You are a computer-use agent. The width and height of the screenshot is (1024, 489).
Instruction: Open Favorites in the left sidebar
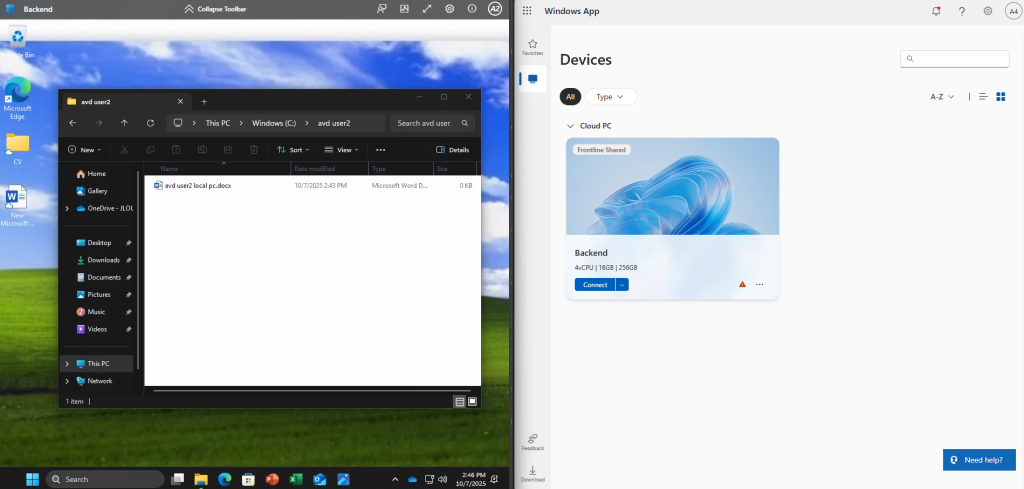(x=532, y=47)
